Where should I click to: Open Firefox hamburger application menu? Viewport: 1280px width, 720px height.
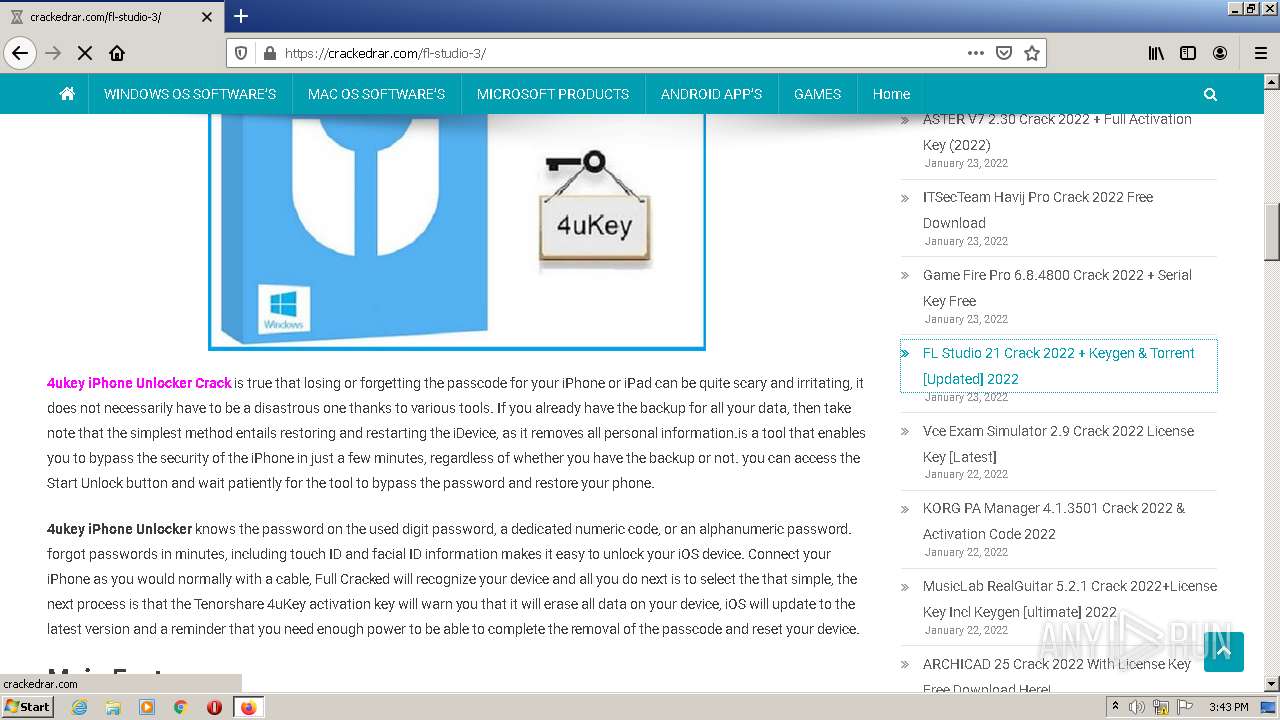point(1260,53)
